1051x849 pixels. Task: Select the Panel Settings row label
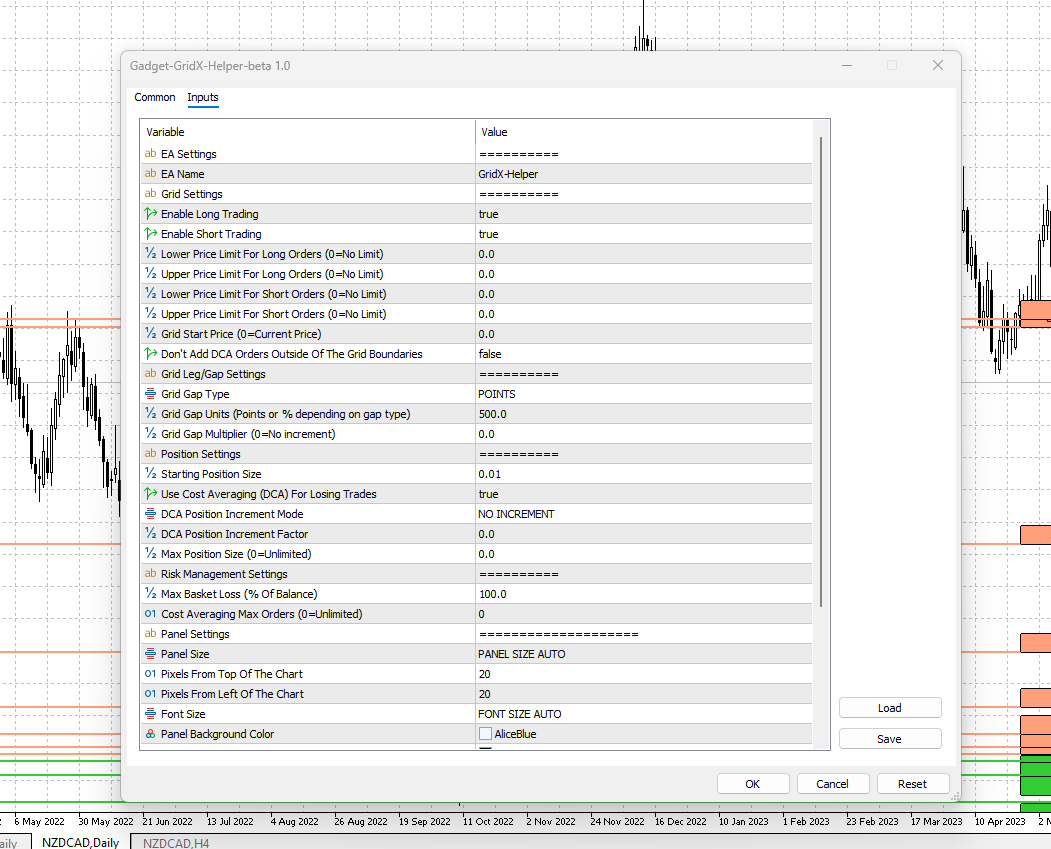coord(195,634)
